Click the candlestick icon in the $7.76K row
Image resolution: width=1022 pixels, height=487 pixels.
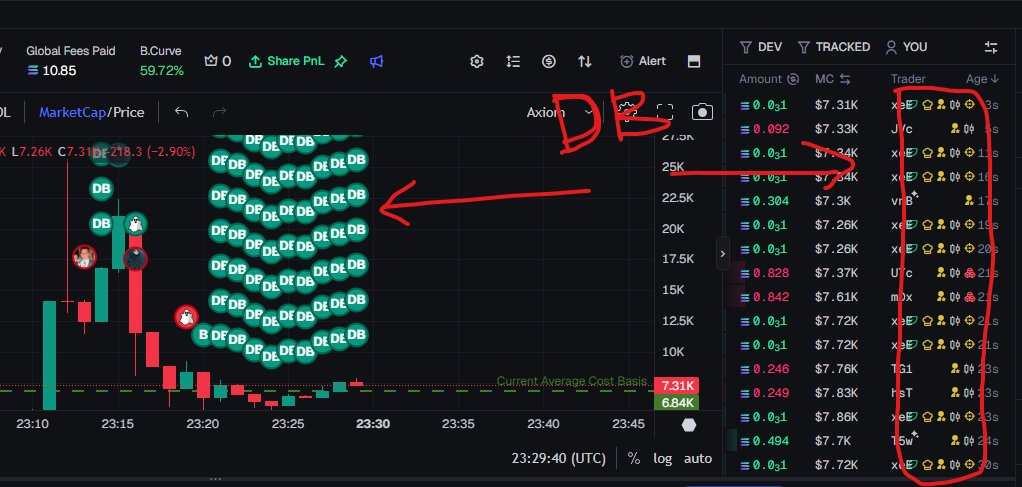[x=969, y=368]
